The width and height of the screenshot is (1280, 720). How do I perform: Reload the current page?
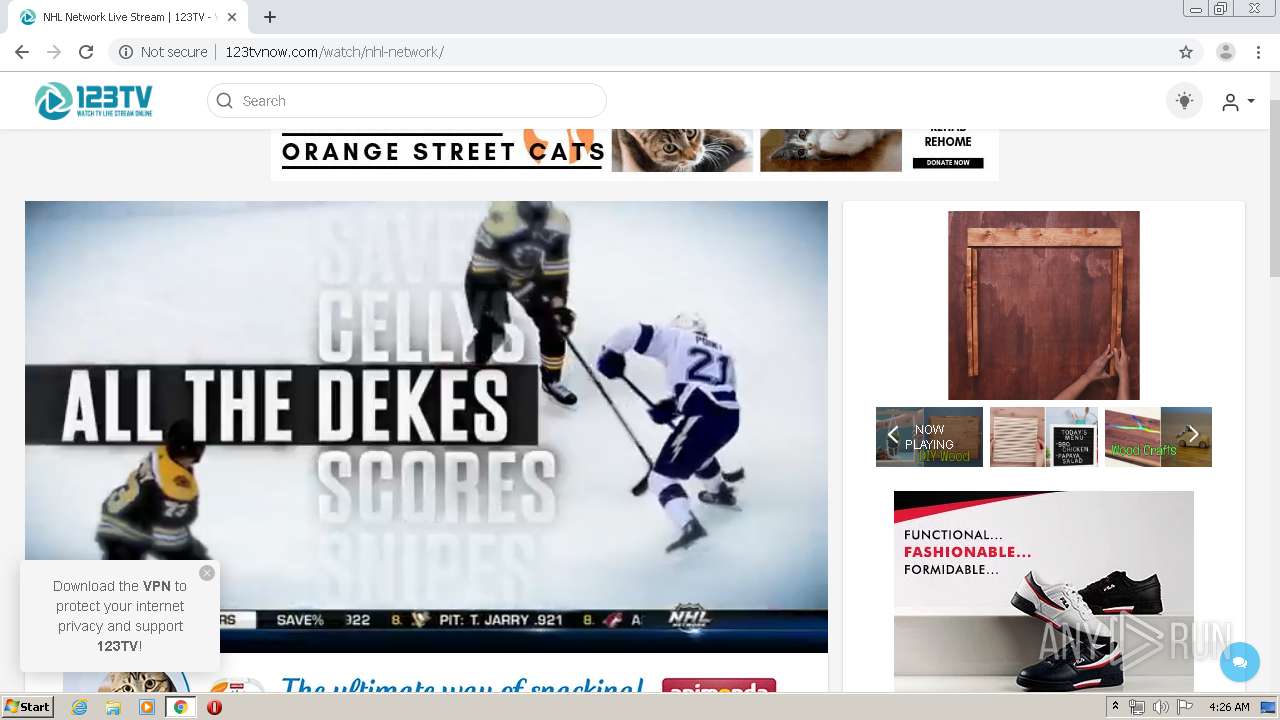[86, 52]
